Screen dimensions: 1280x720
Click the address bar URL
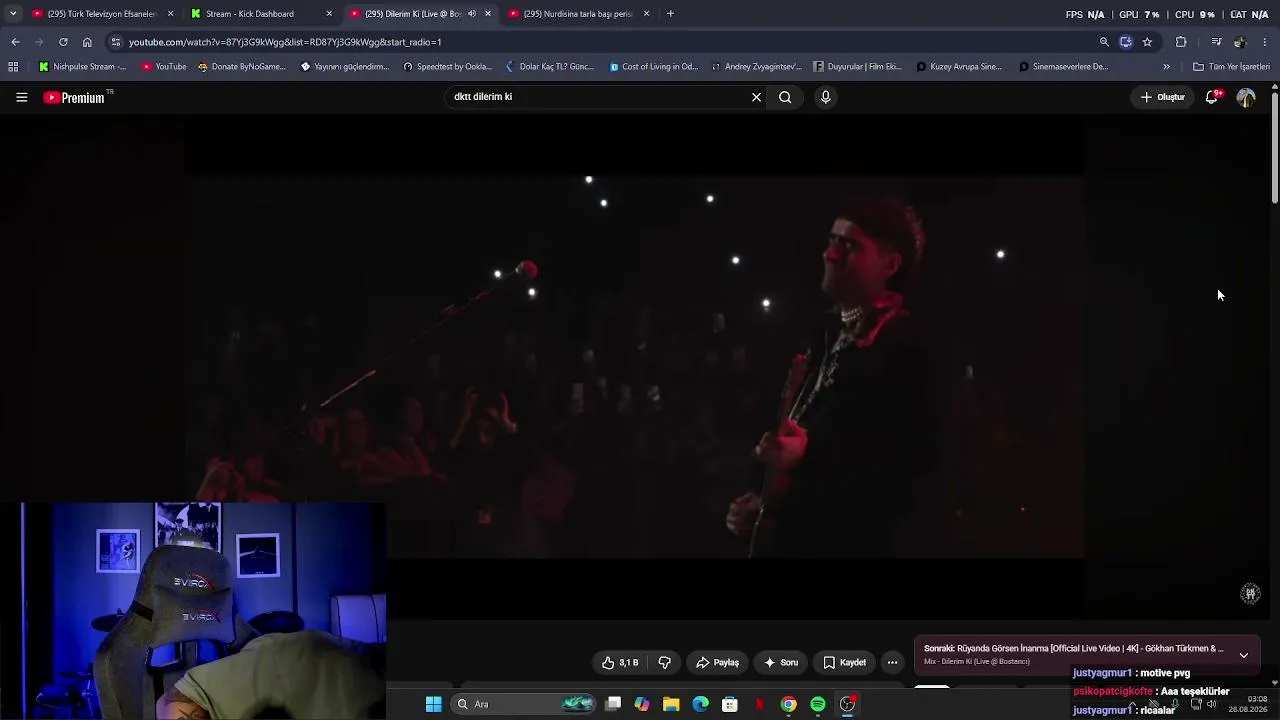point(285,42)
